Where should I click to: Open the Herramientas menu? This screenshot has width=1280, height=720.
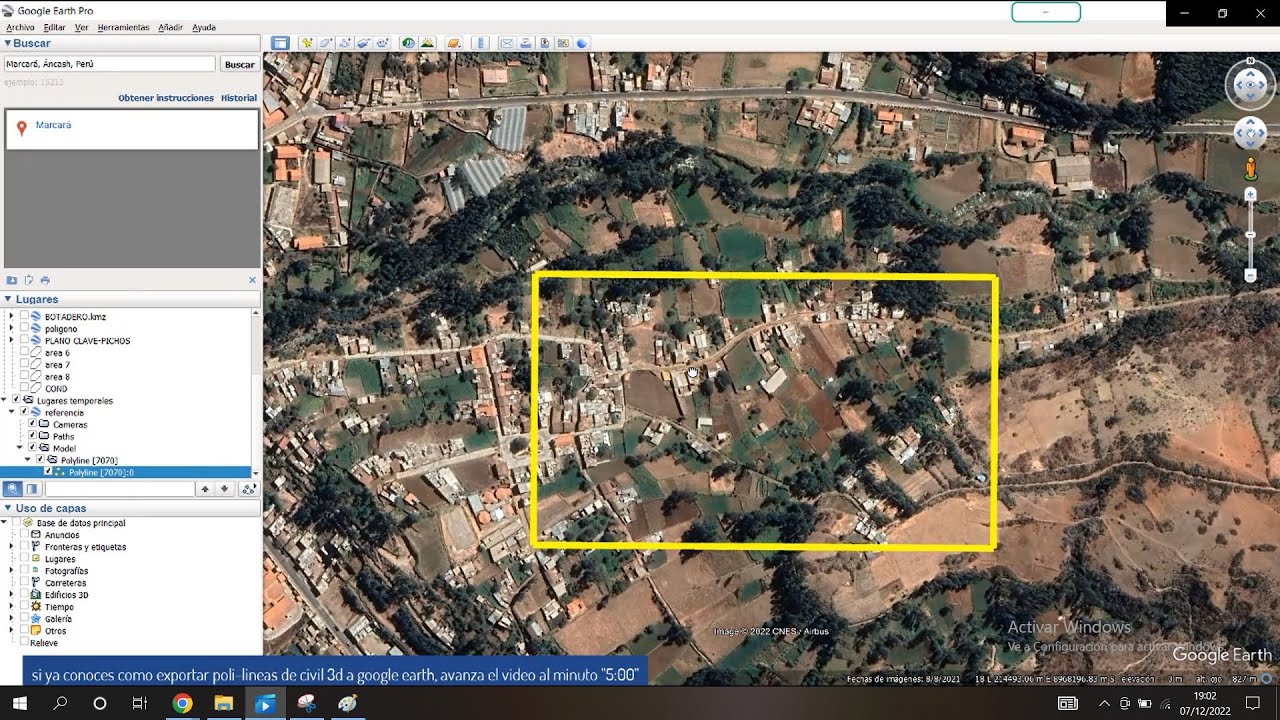[x=123, y=27]
